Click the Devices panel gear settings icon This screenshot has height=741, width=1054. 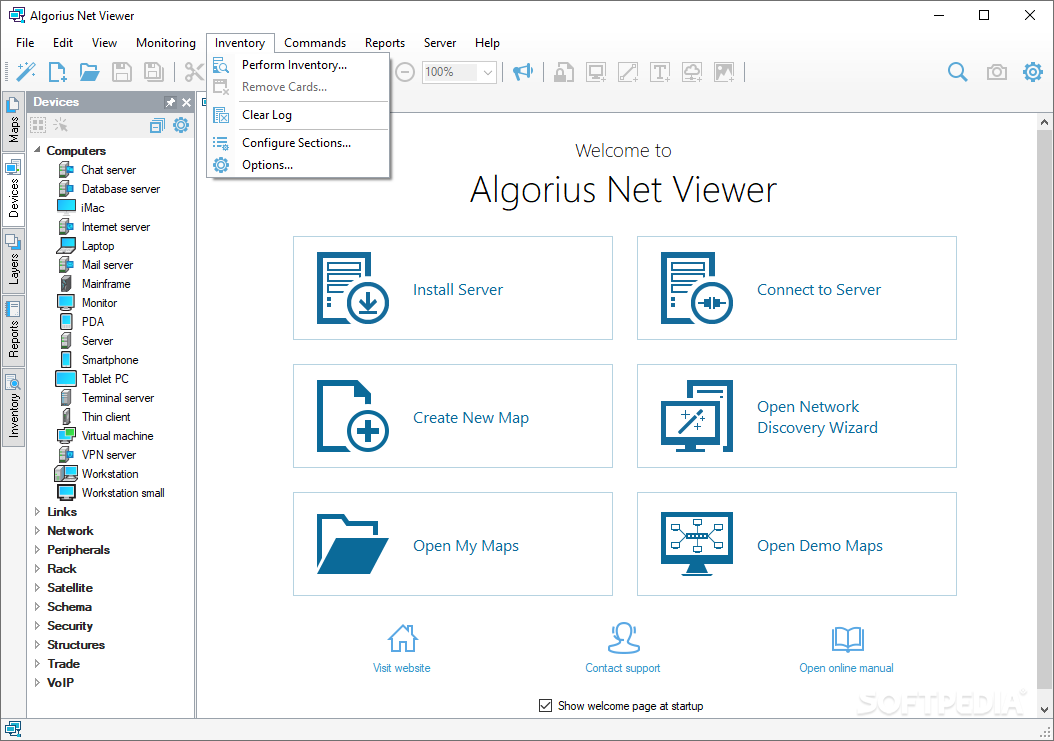coord(181,125)
